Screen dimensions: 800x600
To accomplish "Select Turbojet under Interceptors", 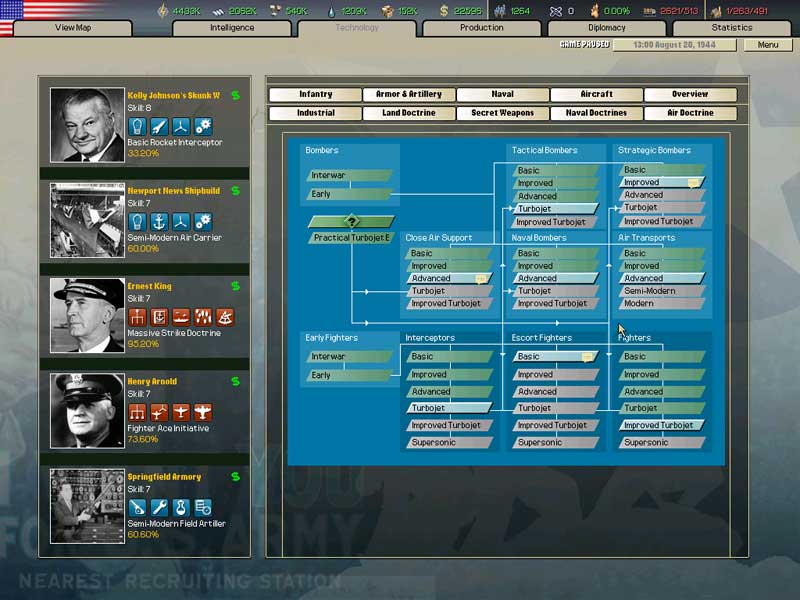I will click(449, 408).
